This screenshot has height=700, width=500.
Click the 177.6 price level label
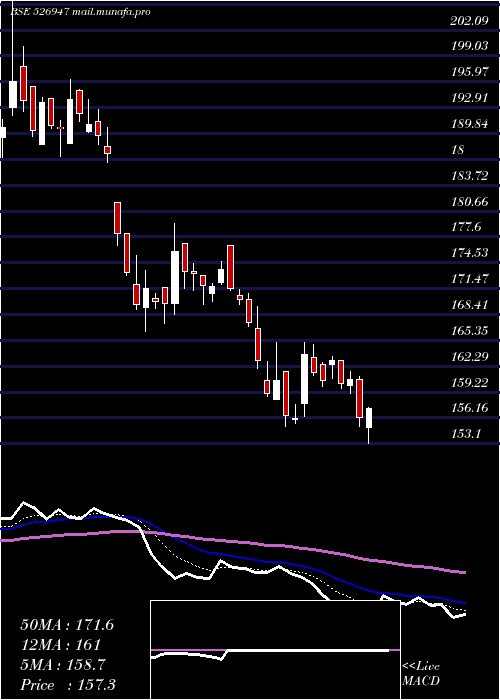(466, 227)
